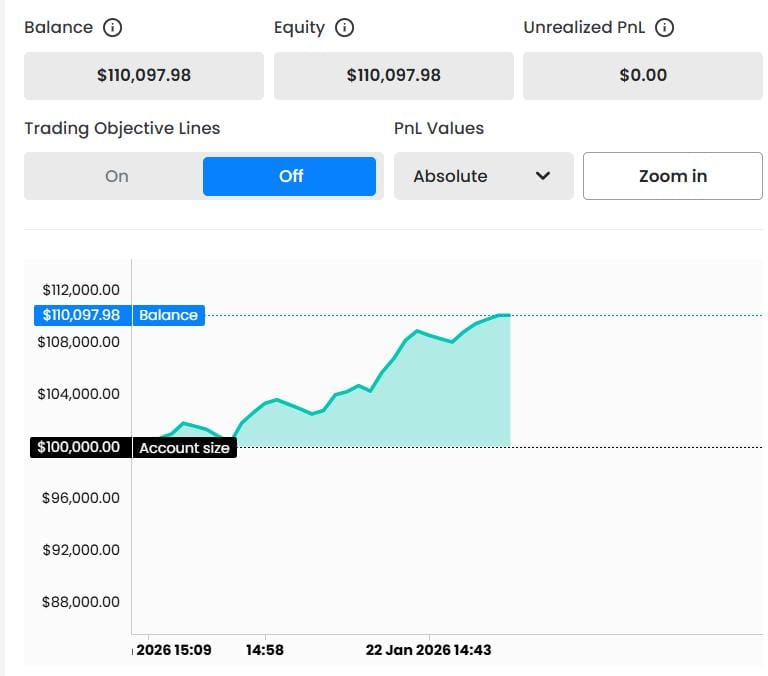Click the blue Balance label on chart
The height and width of the screenshot is (676, 768).
[x=168, y=315]
